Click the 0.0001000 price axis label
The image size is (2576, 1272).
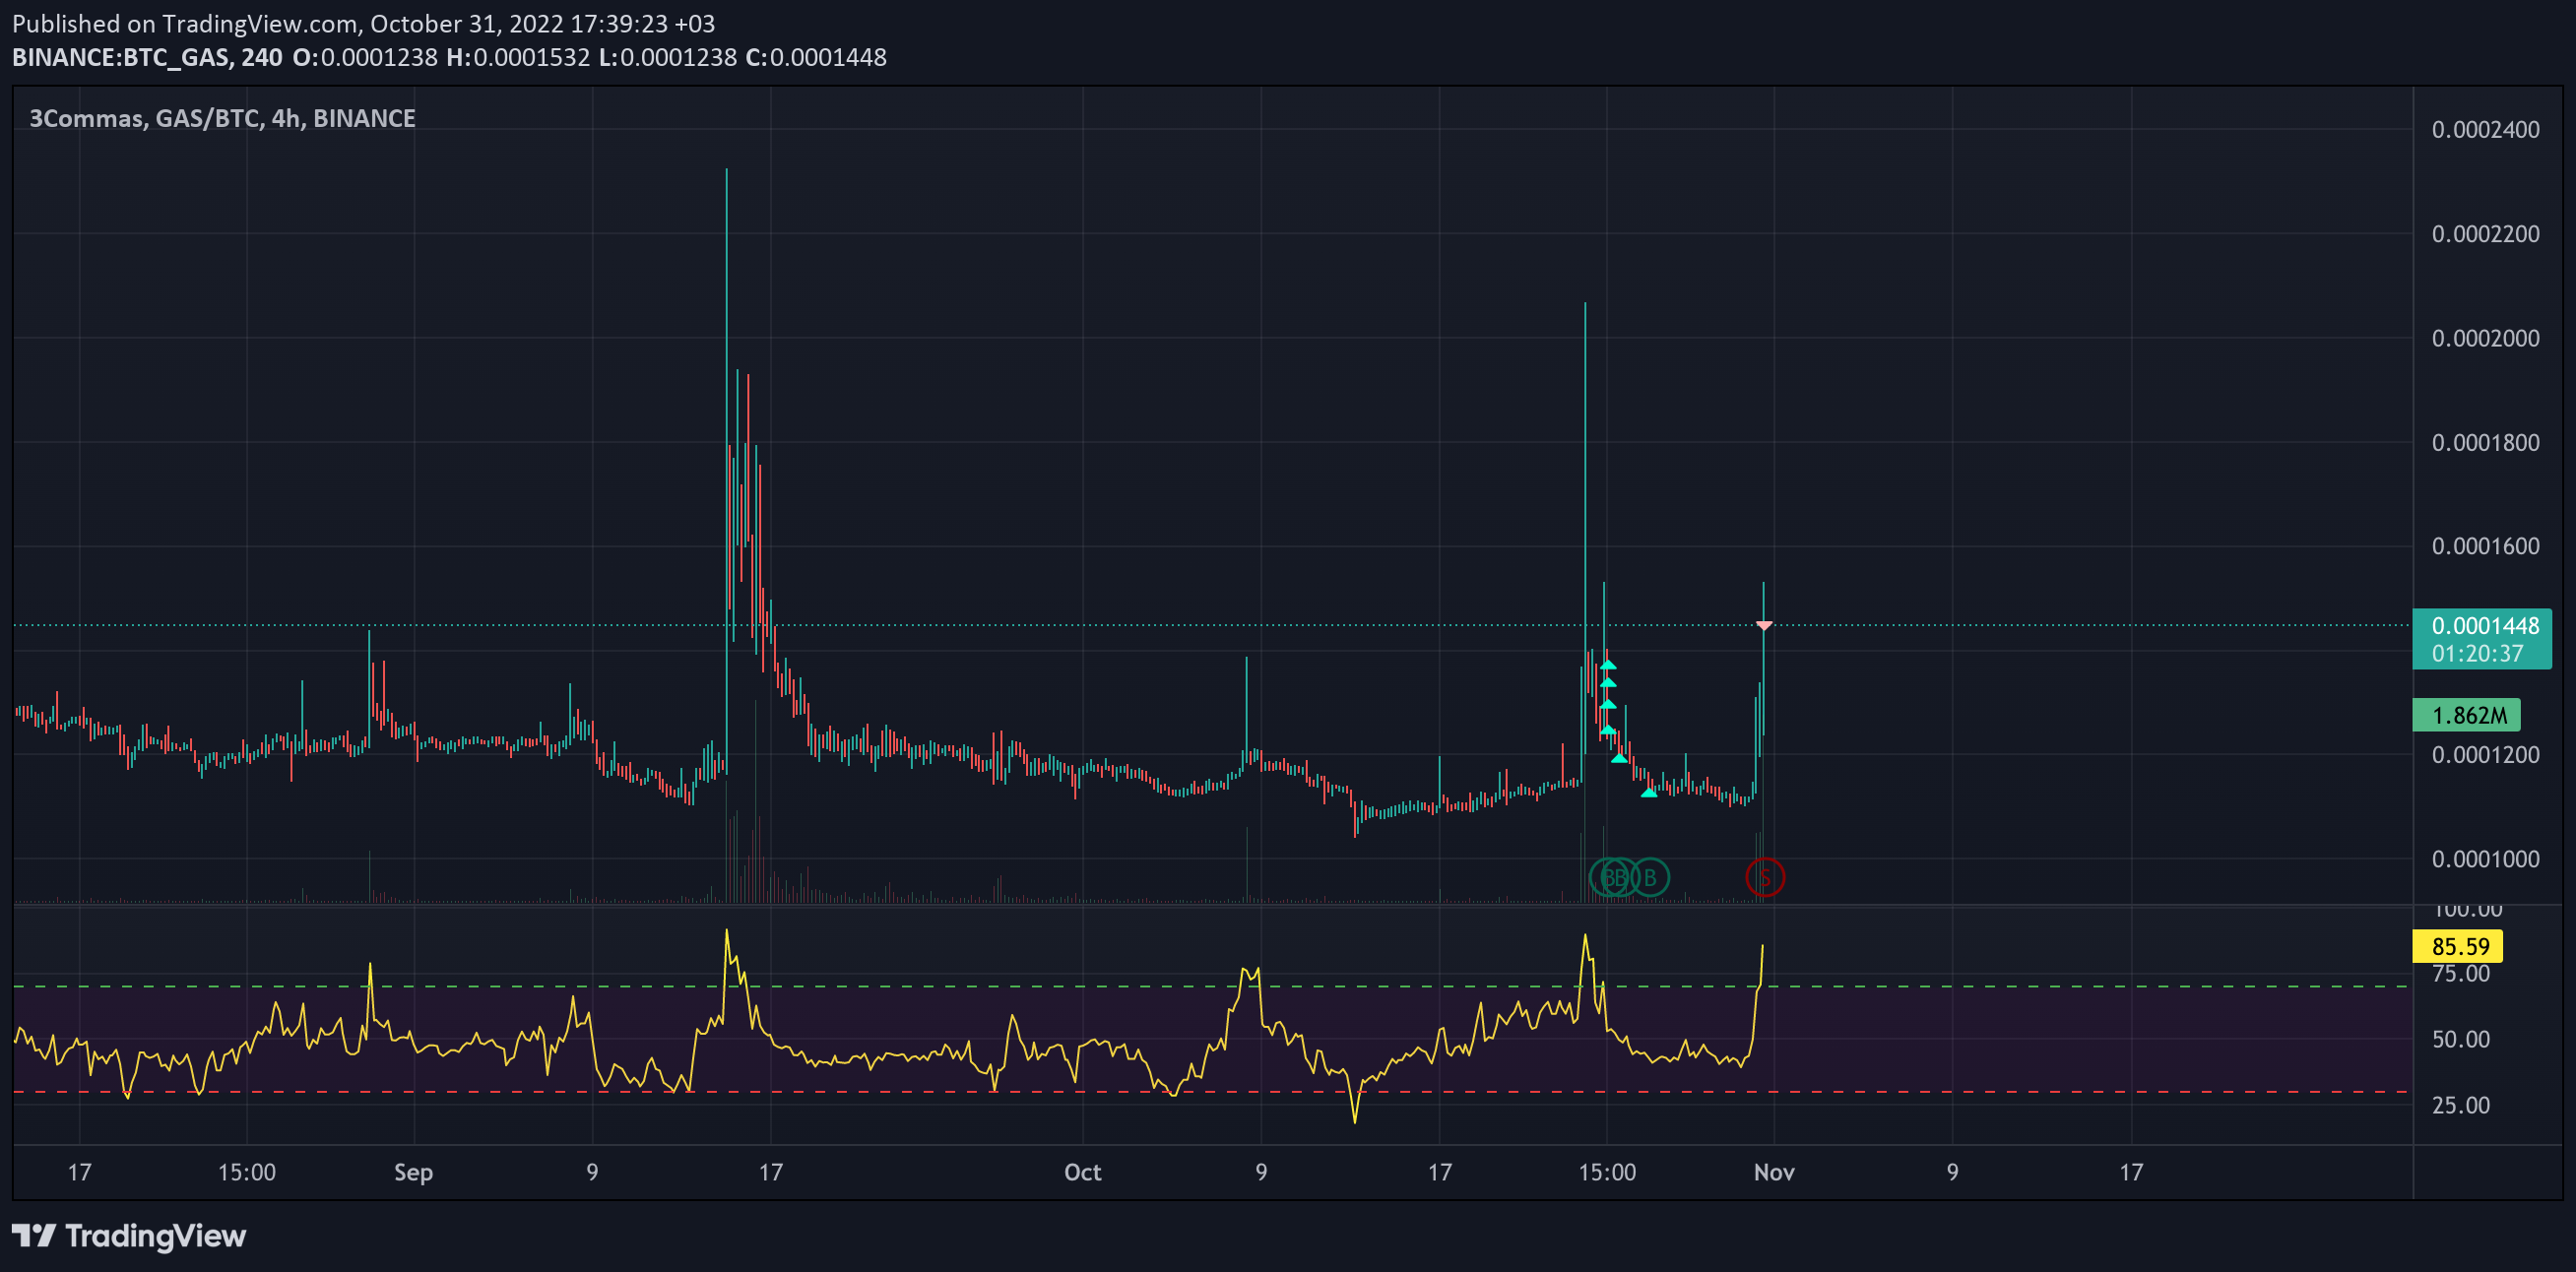2485,859
